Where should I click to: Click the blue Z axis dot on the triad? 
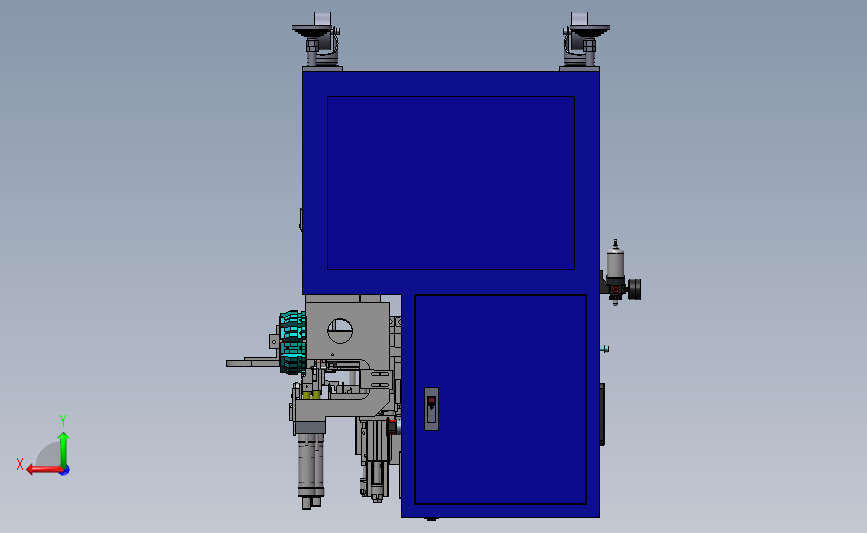(x=65, y=471)
